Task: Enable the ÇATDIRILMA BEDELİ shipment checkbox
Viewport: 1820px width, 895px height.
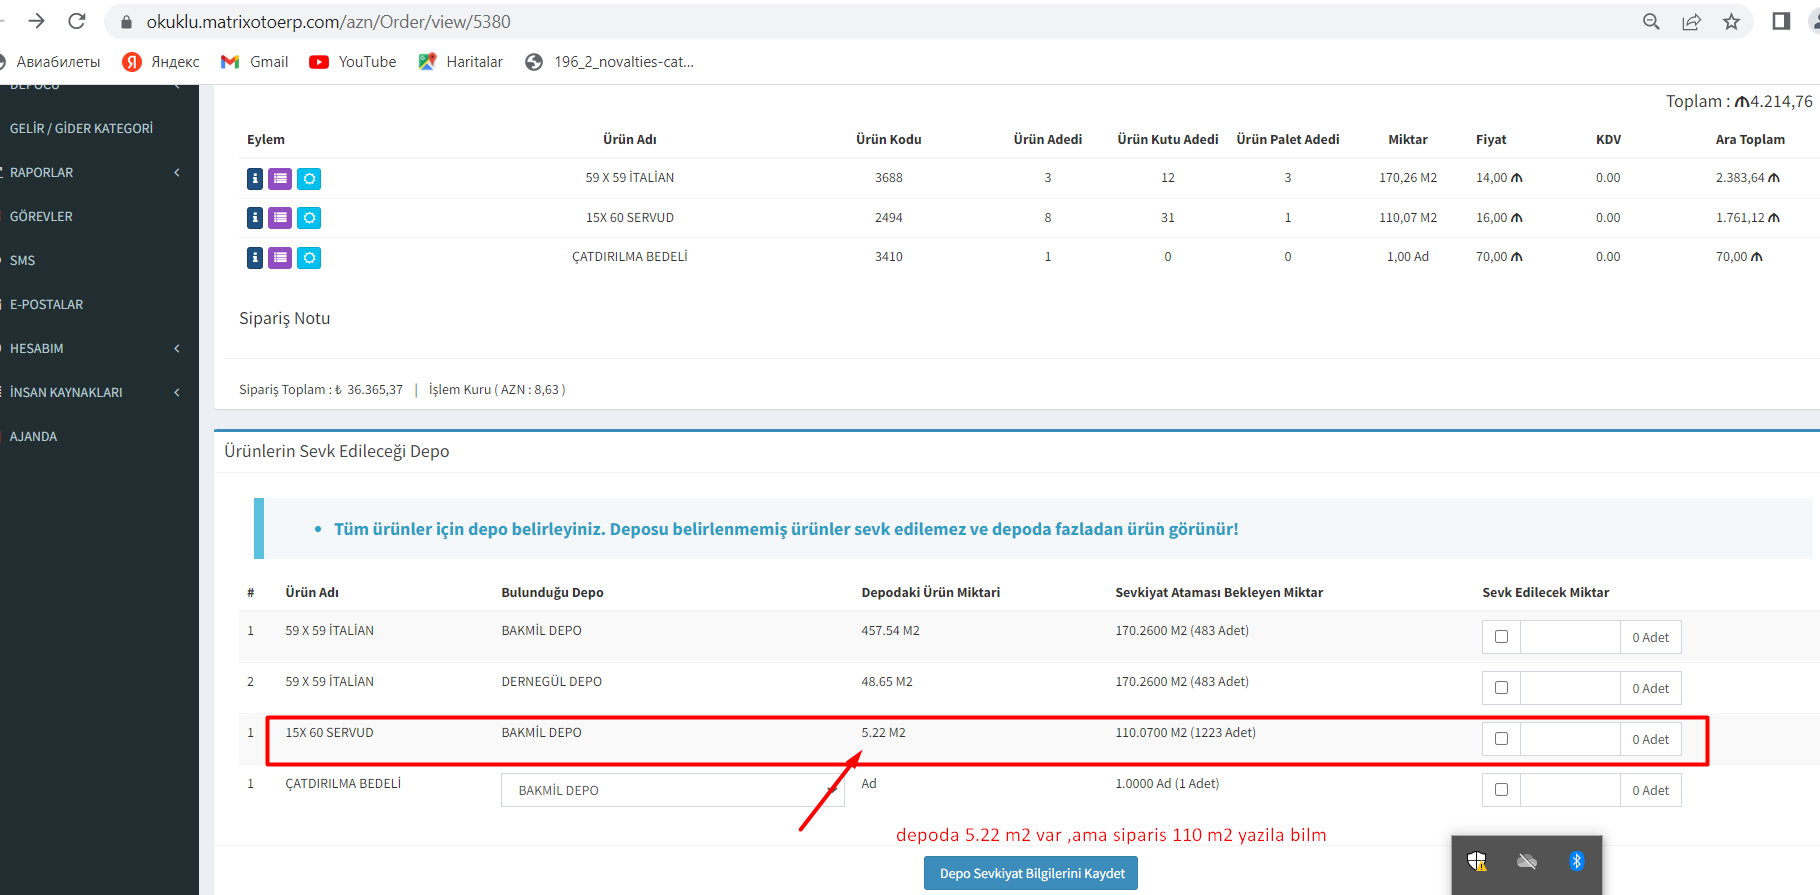Action: pos(1501,790)
